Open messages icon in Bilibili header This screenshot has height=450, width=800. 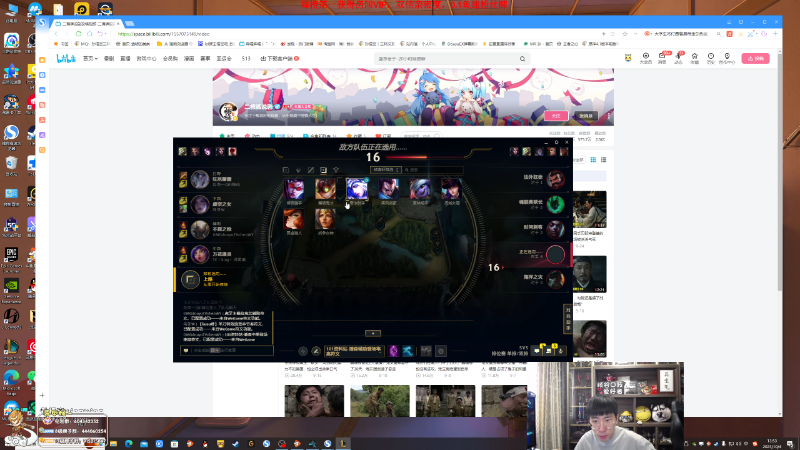(x=662, y=58)
